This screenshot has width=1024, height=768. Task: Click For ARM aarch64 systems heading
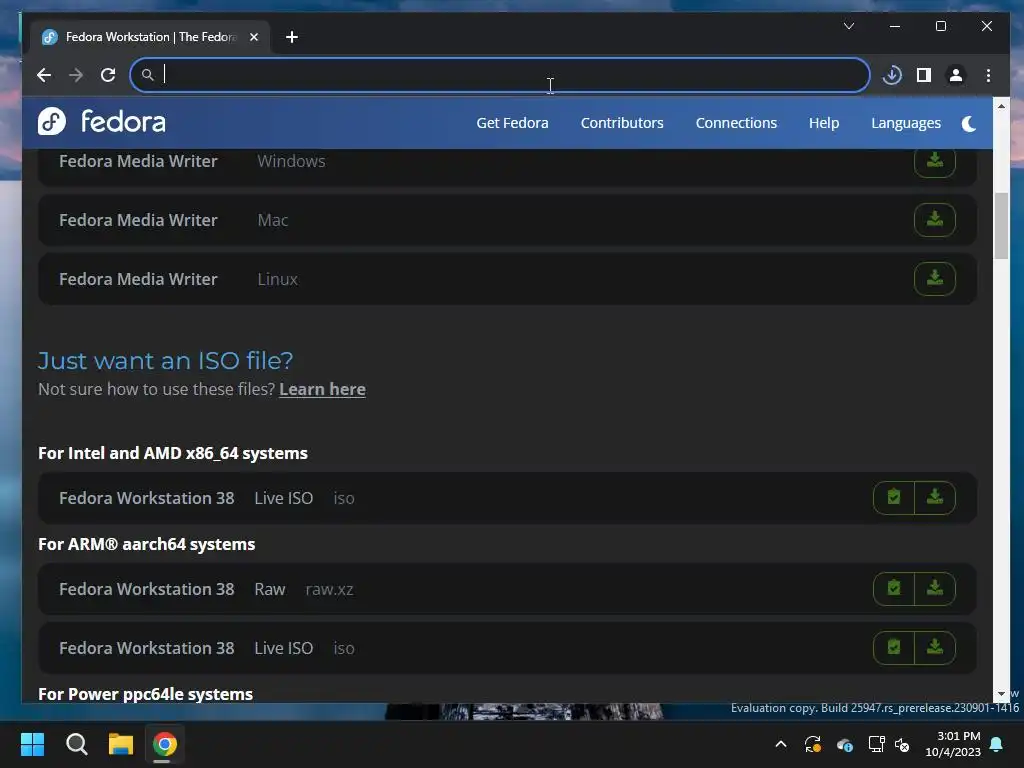(x=146, y=544)
